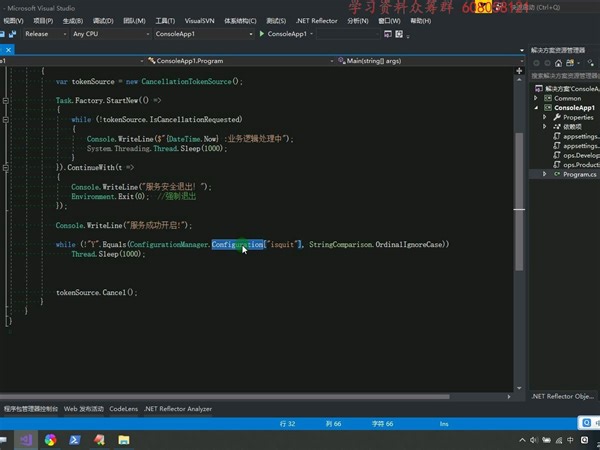Click the Forward arrow in Solution Explorer toolbar

point(547,63)
